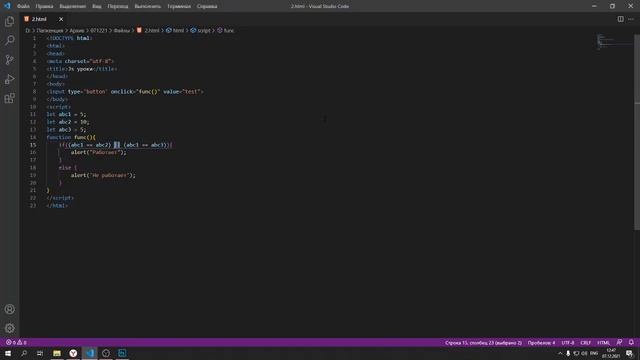Open Windows action center notifications
640x360 pixels.
[629, 353]
